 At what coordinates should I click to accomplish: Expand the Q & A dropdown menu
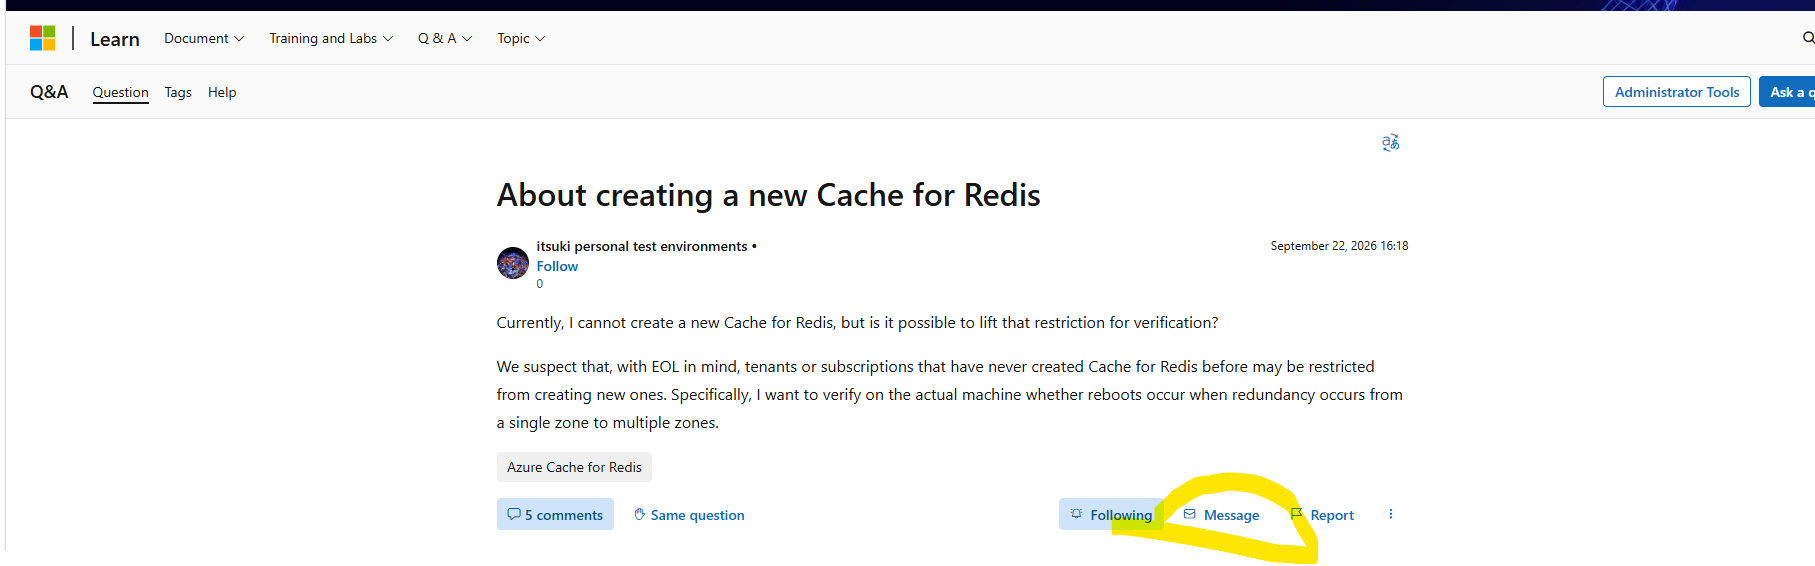pos(445,38)
